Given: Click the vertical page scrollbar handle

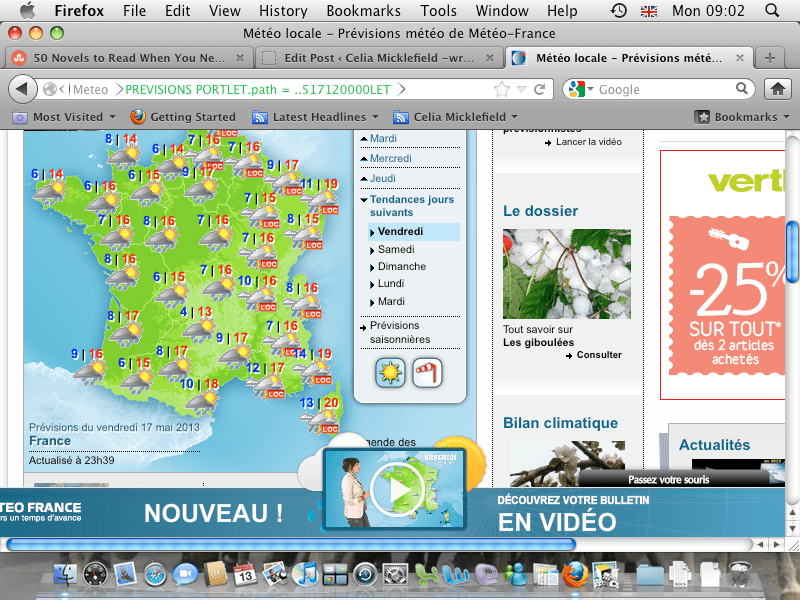Looking at the screenshot, I should coord(792,252).
